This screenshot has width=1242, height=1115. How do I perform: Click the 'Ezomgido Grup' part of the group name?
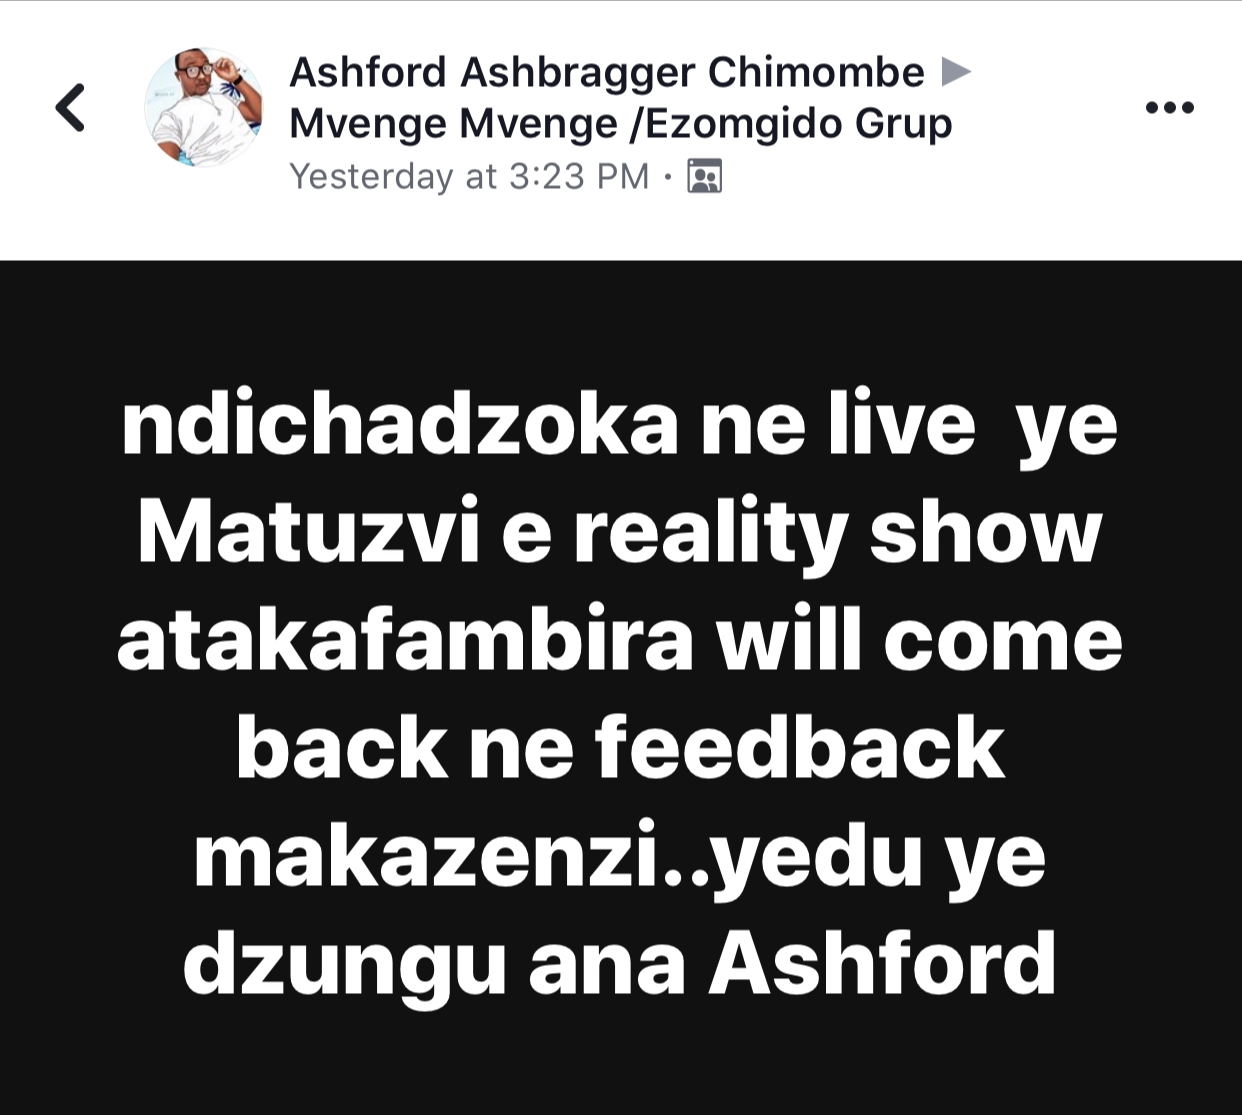coord(800,124)
